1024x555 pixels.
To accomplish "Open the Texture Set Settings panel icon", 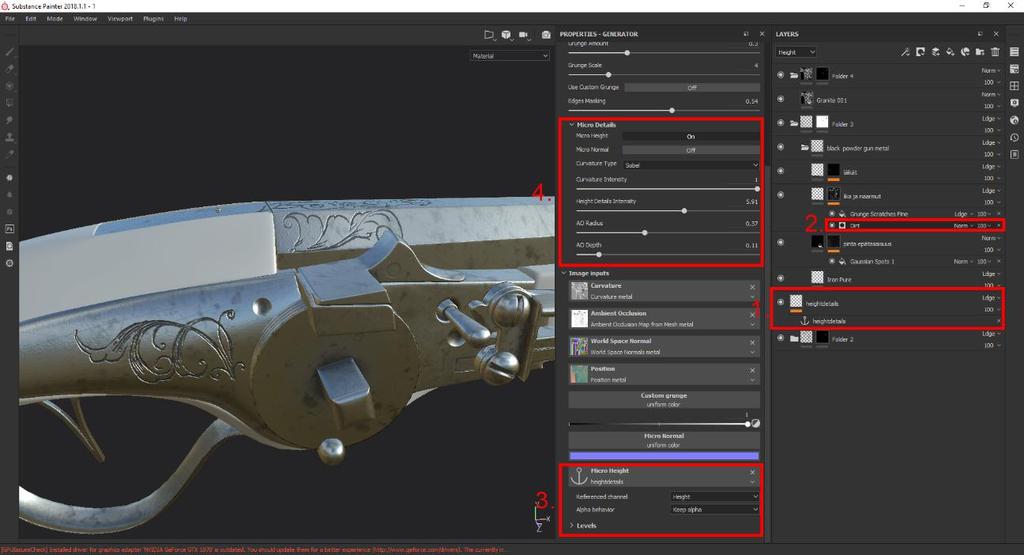I will (x=1014, y=69).
